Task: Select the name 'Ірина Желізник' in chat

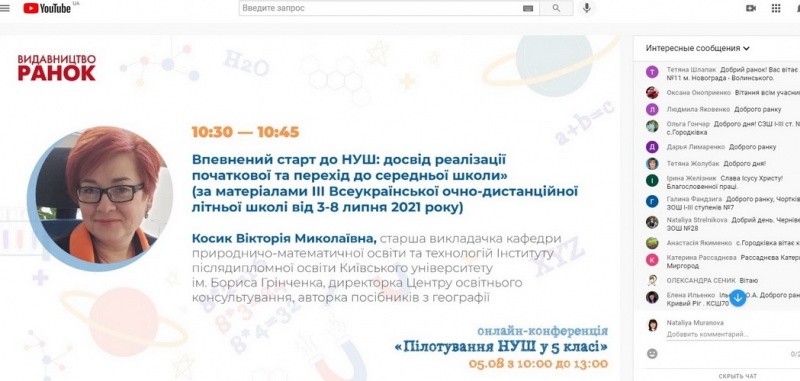Action: pos(691,178)
